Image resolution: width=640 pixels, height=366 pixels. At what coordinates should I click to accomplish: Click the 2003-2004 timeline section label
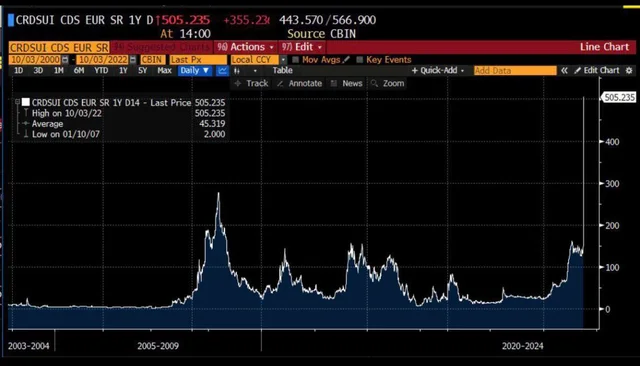click(x=29, y=346)
